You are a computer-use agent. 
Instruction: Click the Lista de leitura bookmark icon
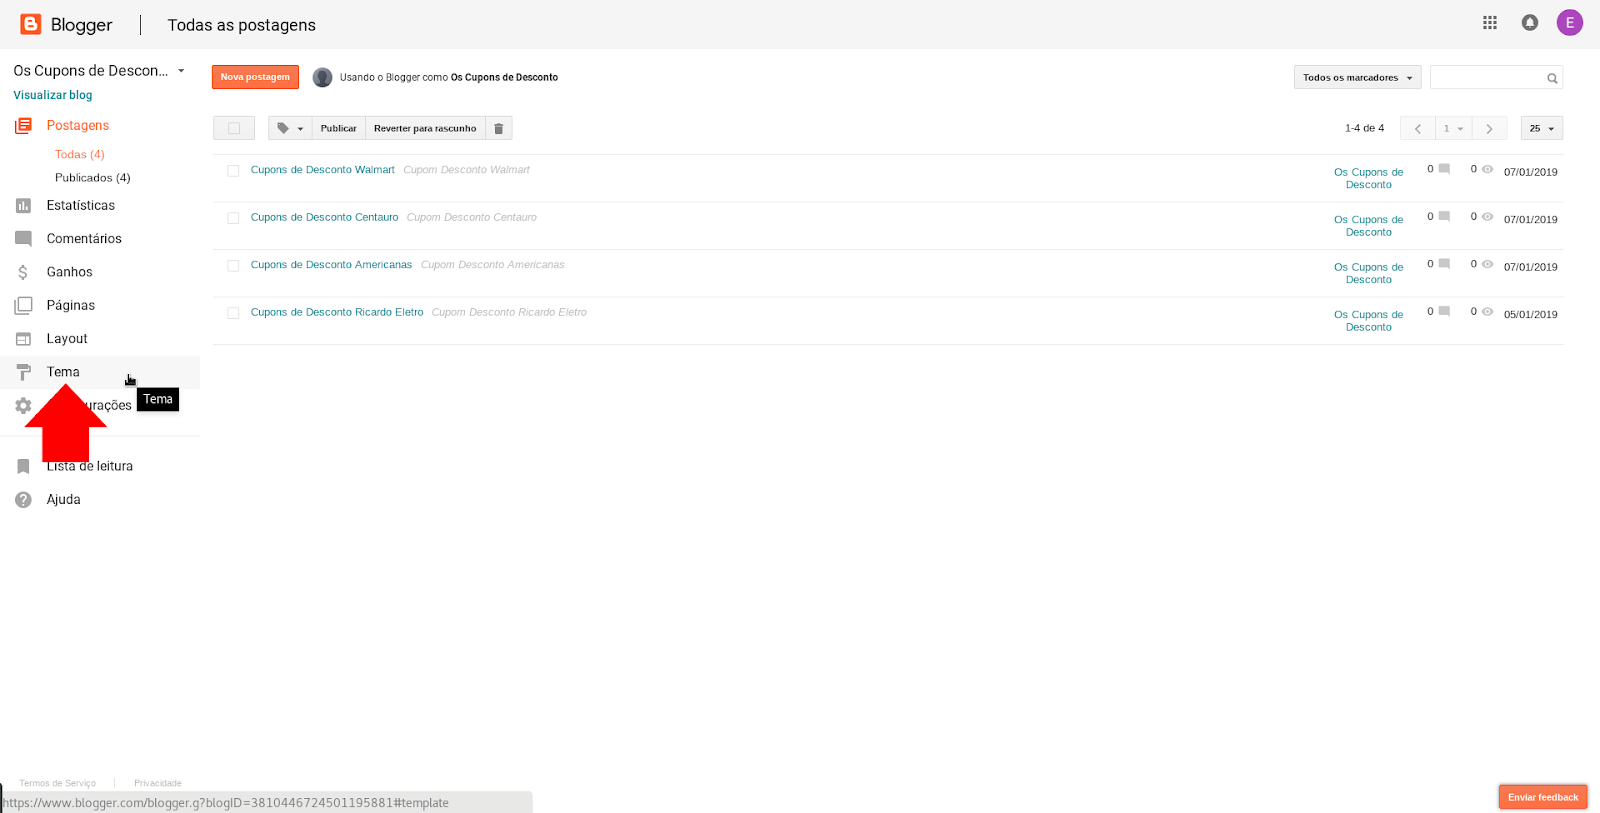[23, 466]
